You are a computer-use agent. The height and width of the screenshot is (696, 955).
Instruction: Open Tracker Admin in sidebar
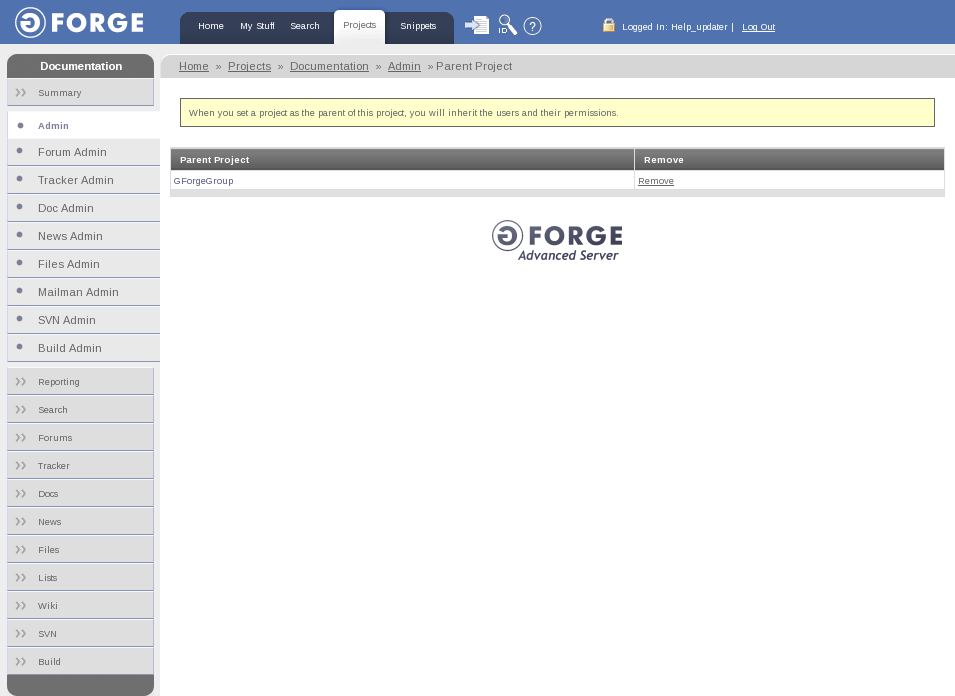83,180
